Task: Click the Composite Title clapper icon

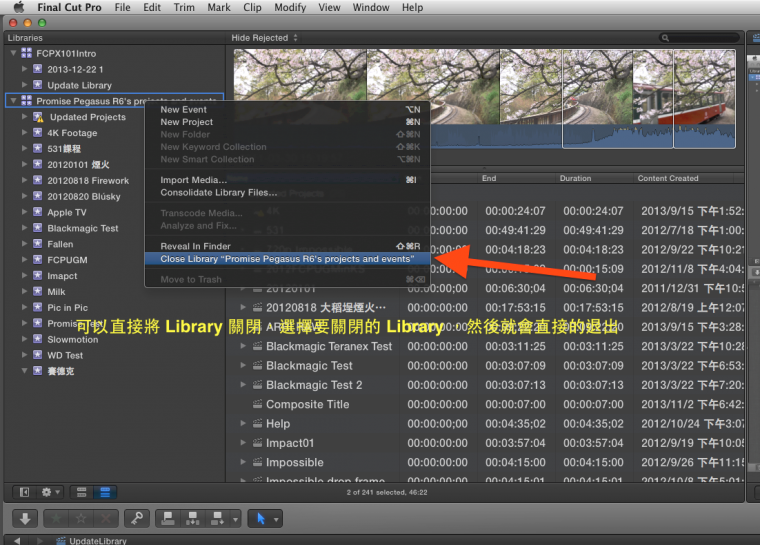Action: pos(257,404)
